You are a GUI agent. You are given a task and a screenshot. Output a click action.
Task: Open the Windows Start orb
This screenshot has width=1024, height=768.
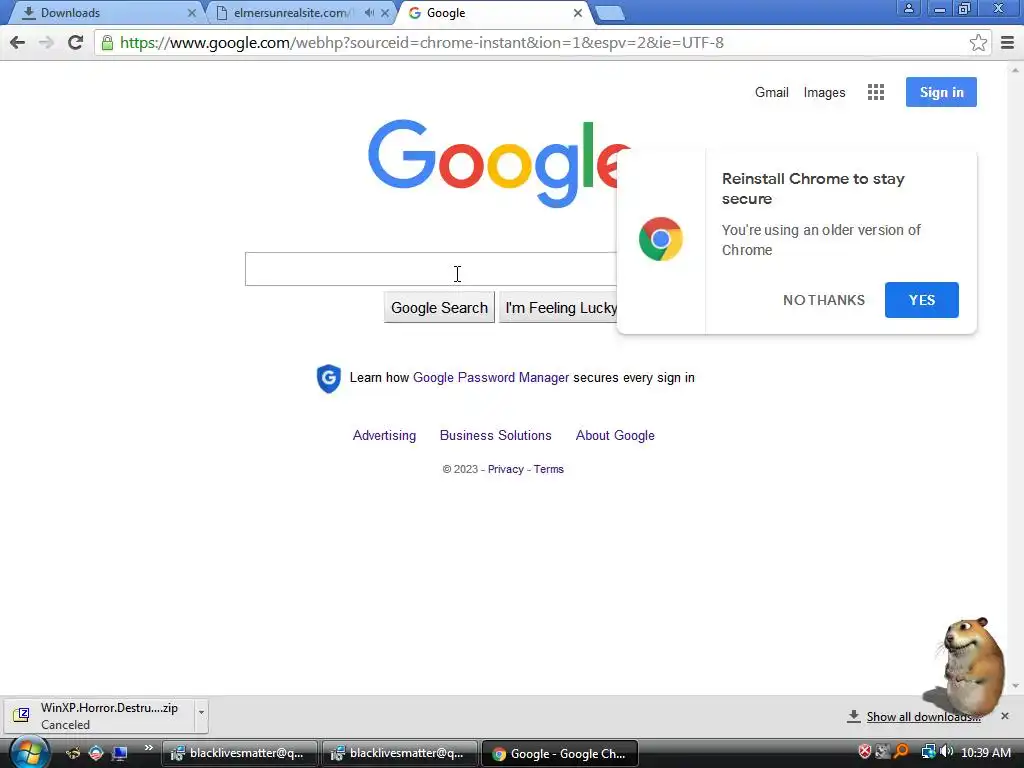29,752
